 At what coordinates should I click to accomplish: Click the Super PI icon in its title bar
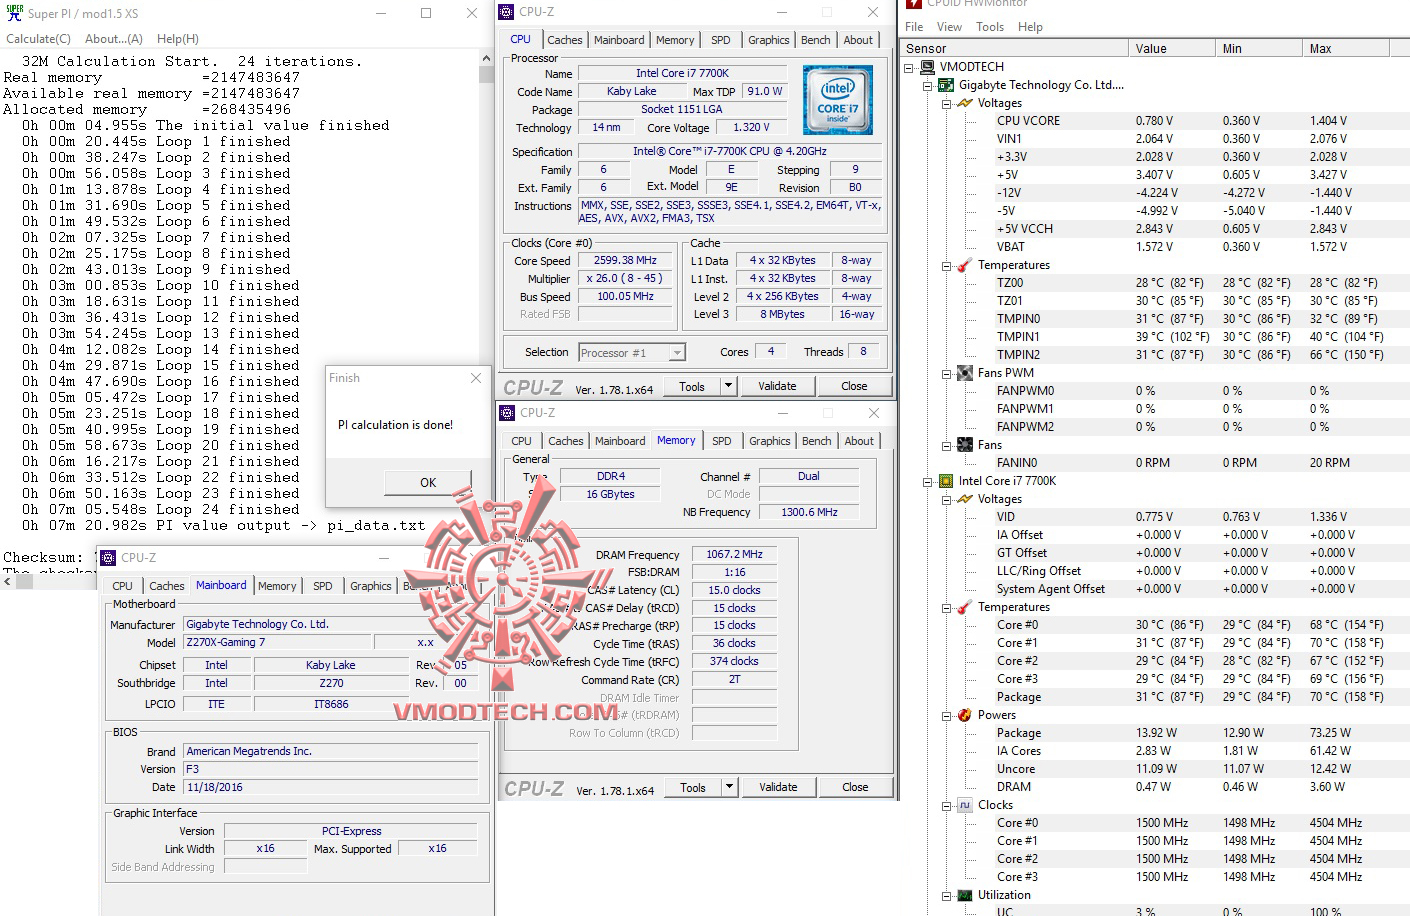(14, 14)
